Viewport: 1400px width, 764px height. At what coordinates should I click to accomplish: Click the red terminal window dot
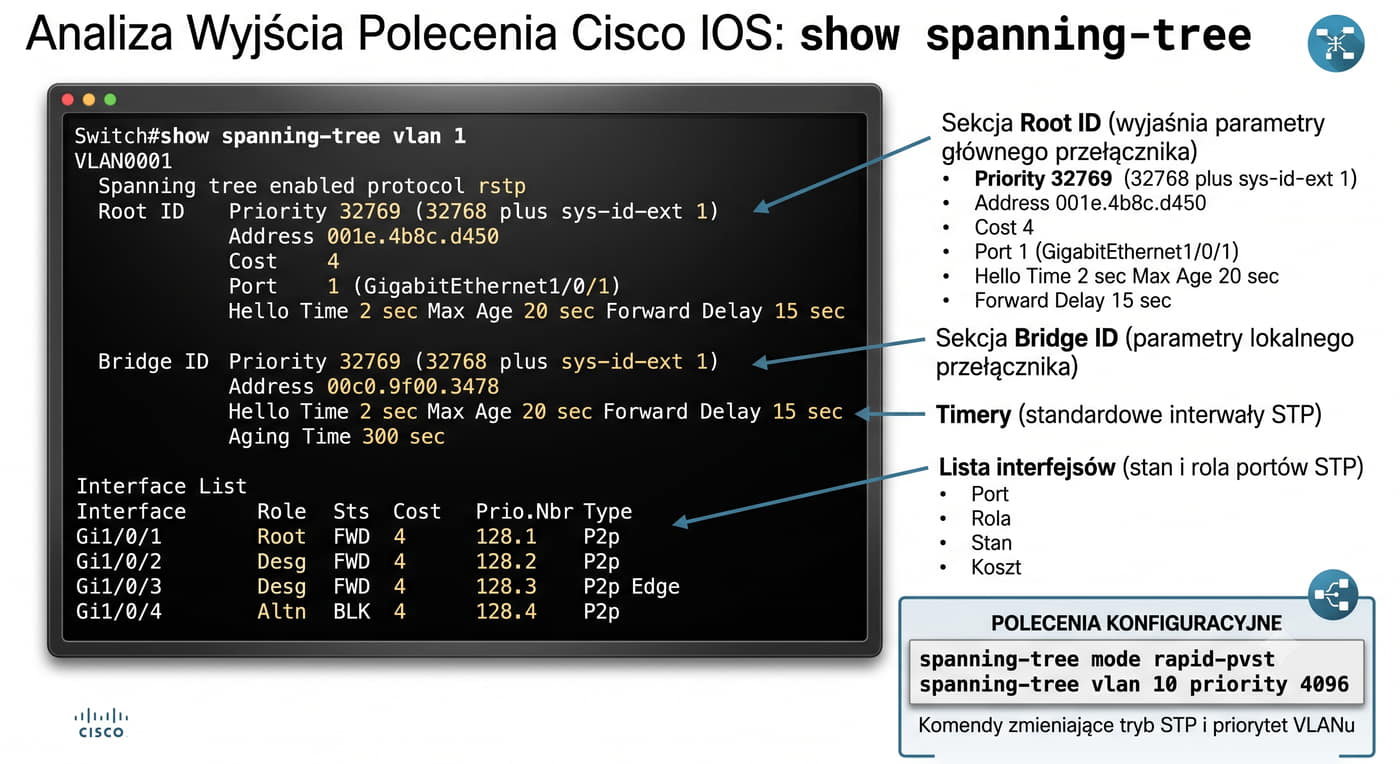coord(68,100)
